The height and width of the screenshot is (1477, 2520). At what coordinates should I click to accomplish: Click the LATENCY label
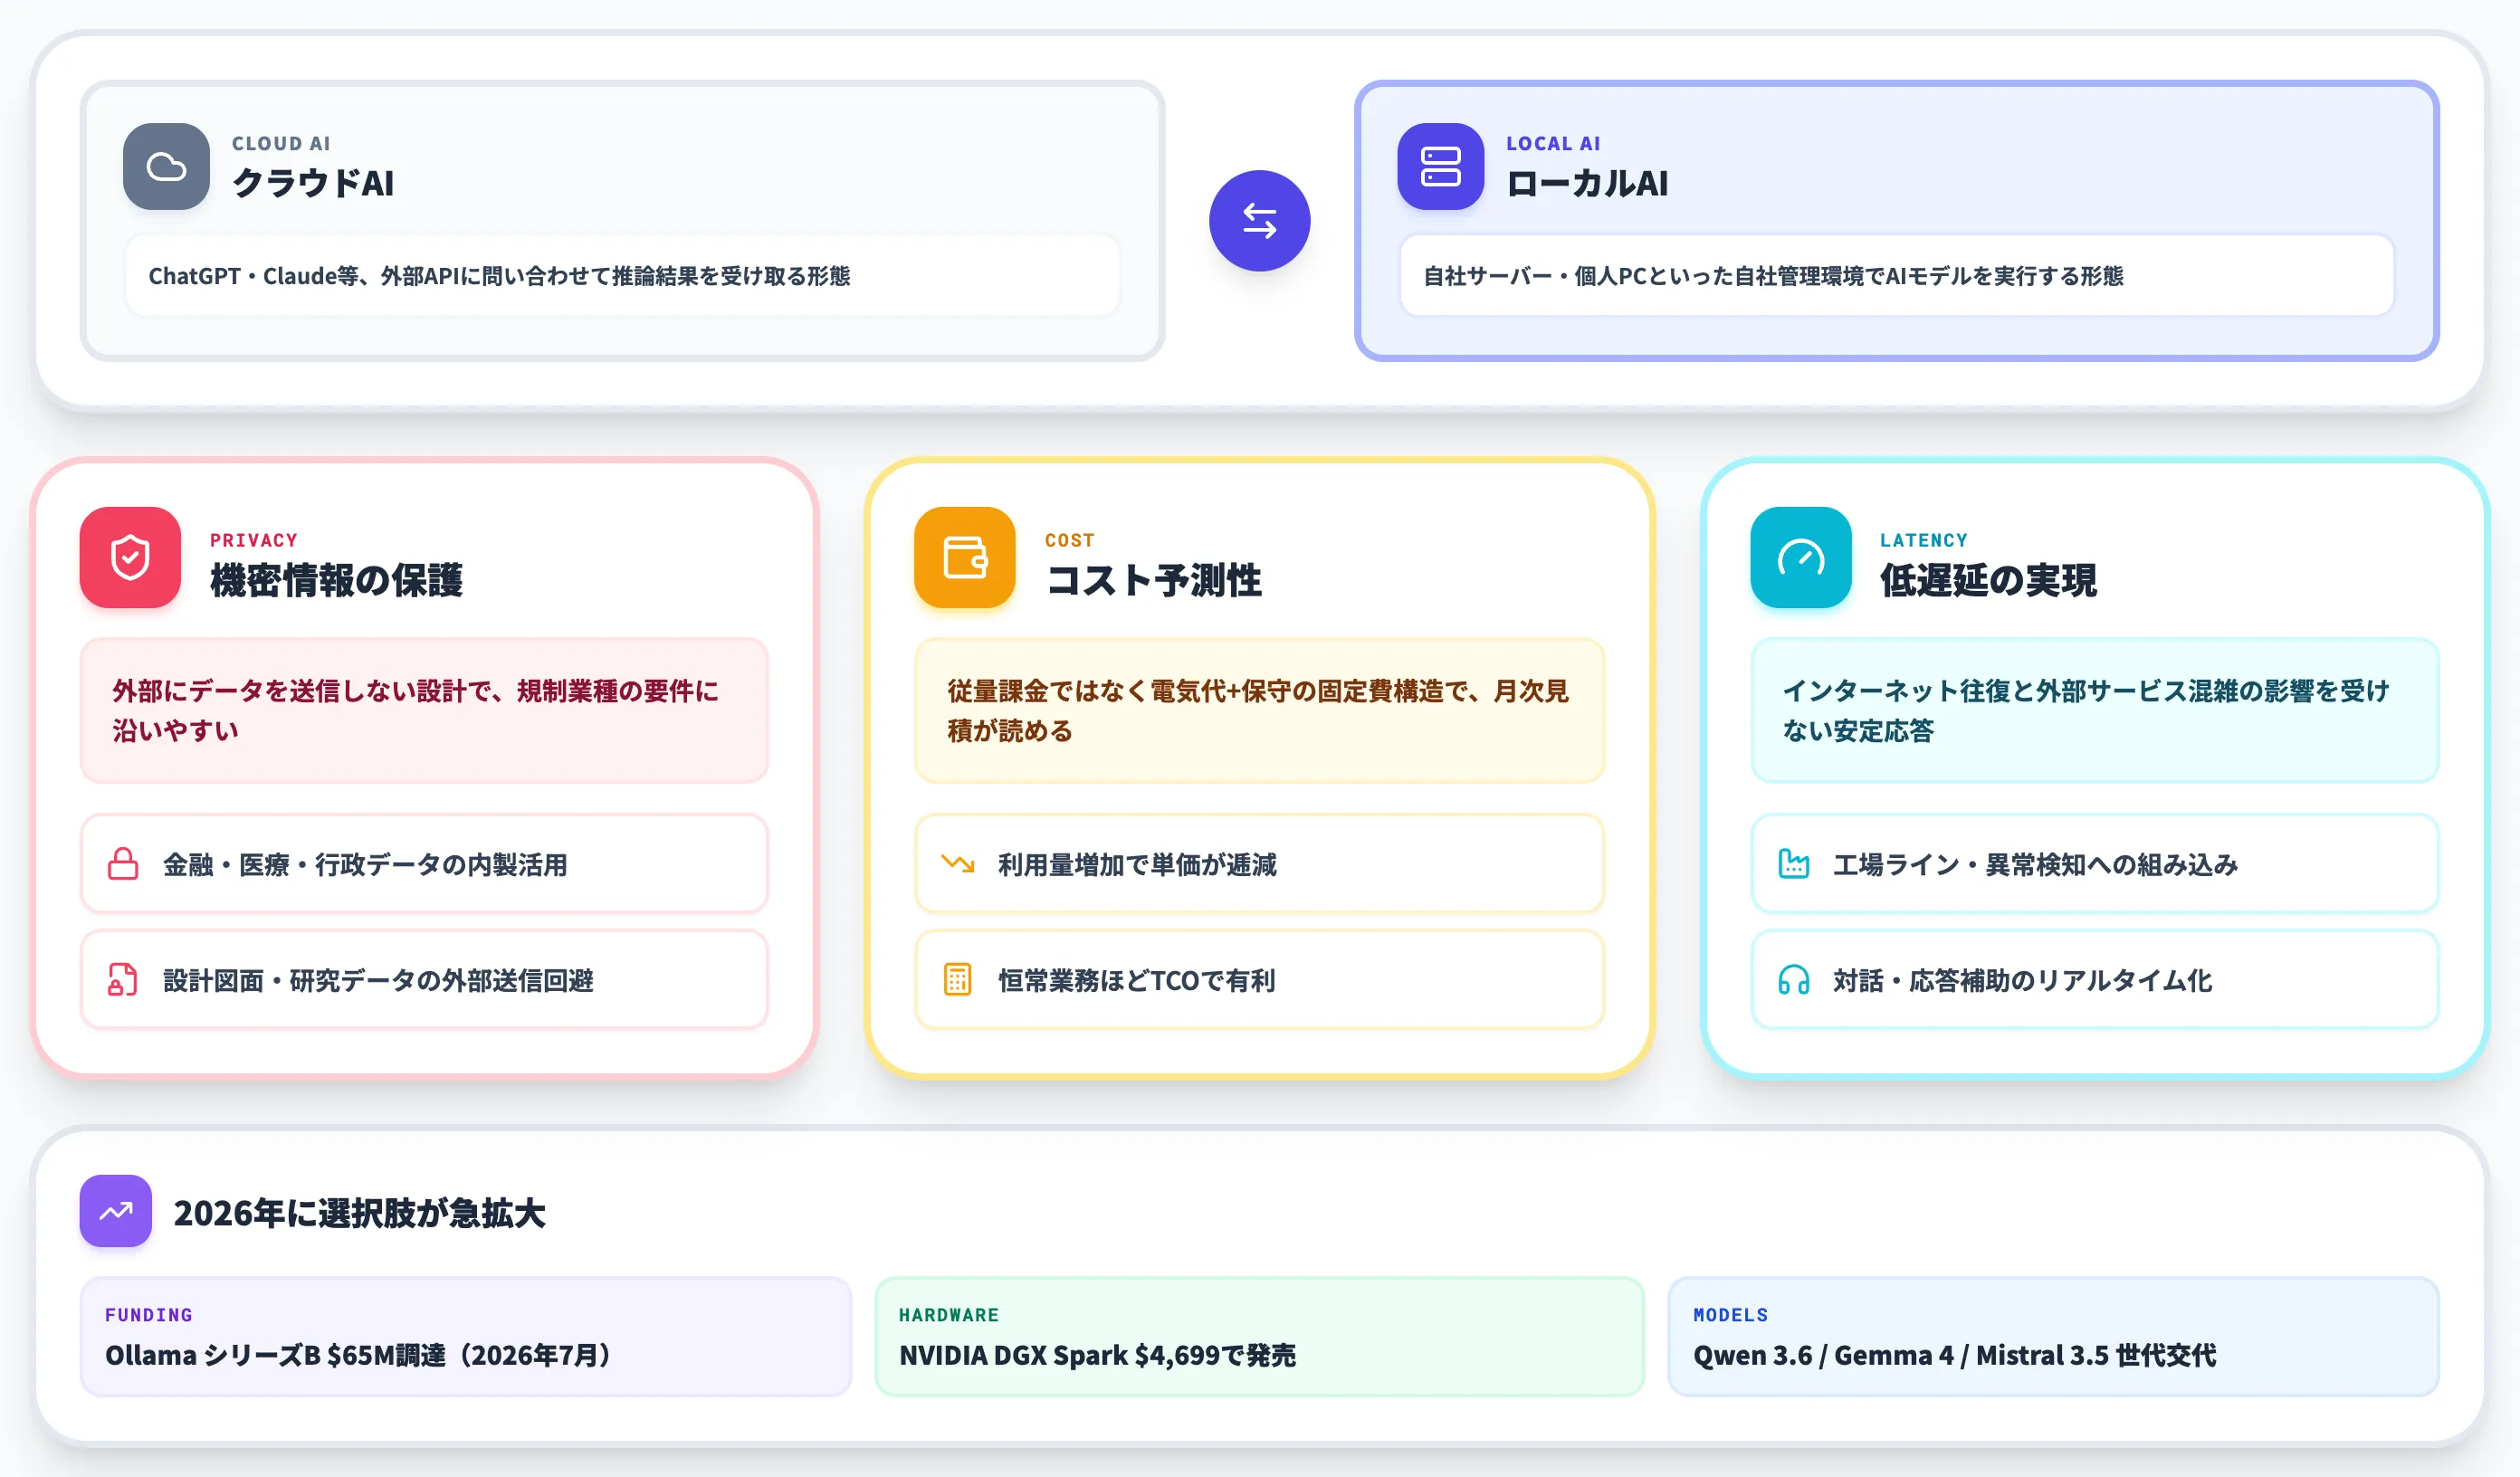coord(1924,540)
